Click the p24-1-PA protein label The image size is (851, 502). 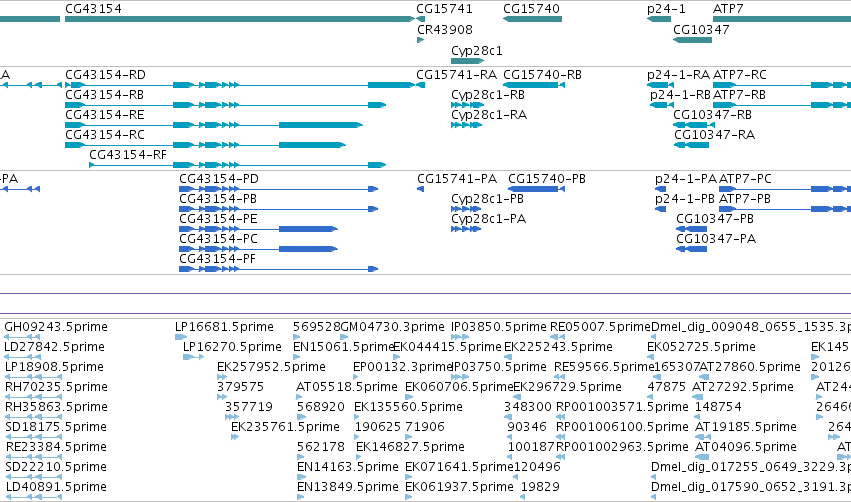(685, 179)
